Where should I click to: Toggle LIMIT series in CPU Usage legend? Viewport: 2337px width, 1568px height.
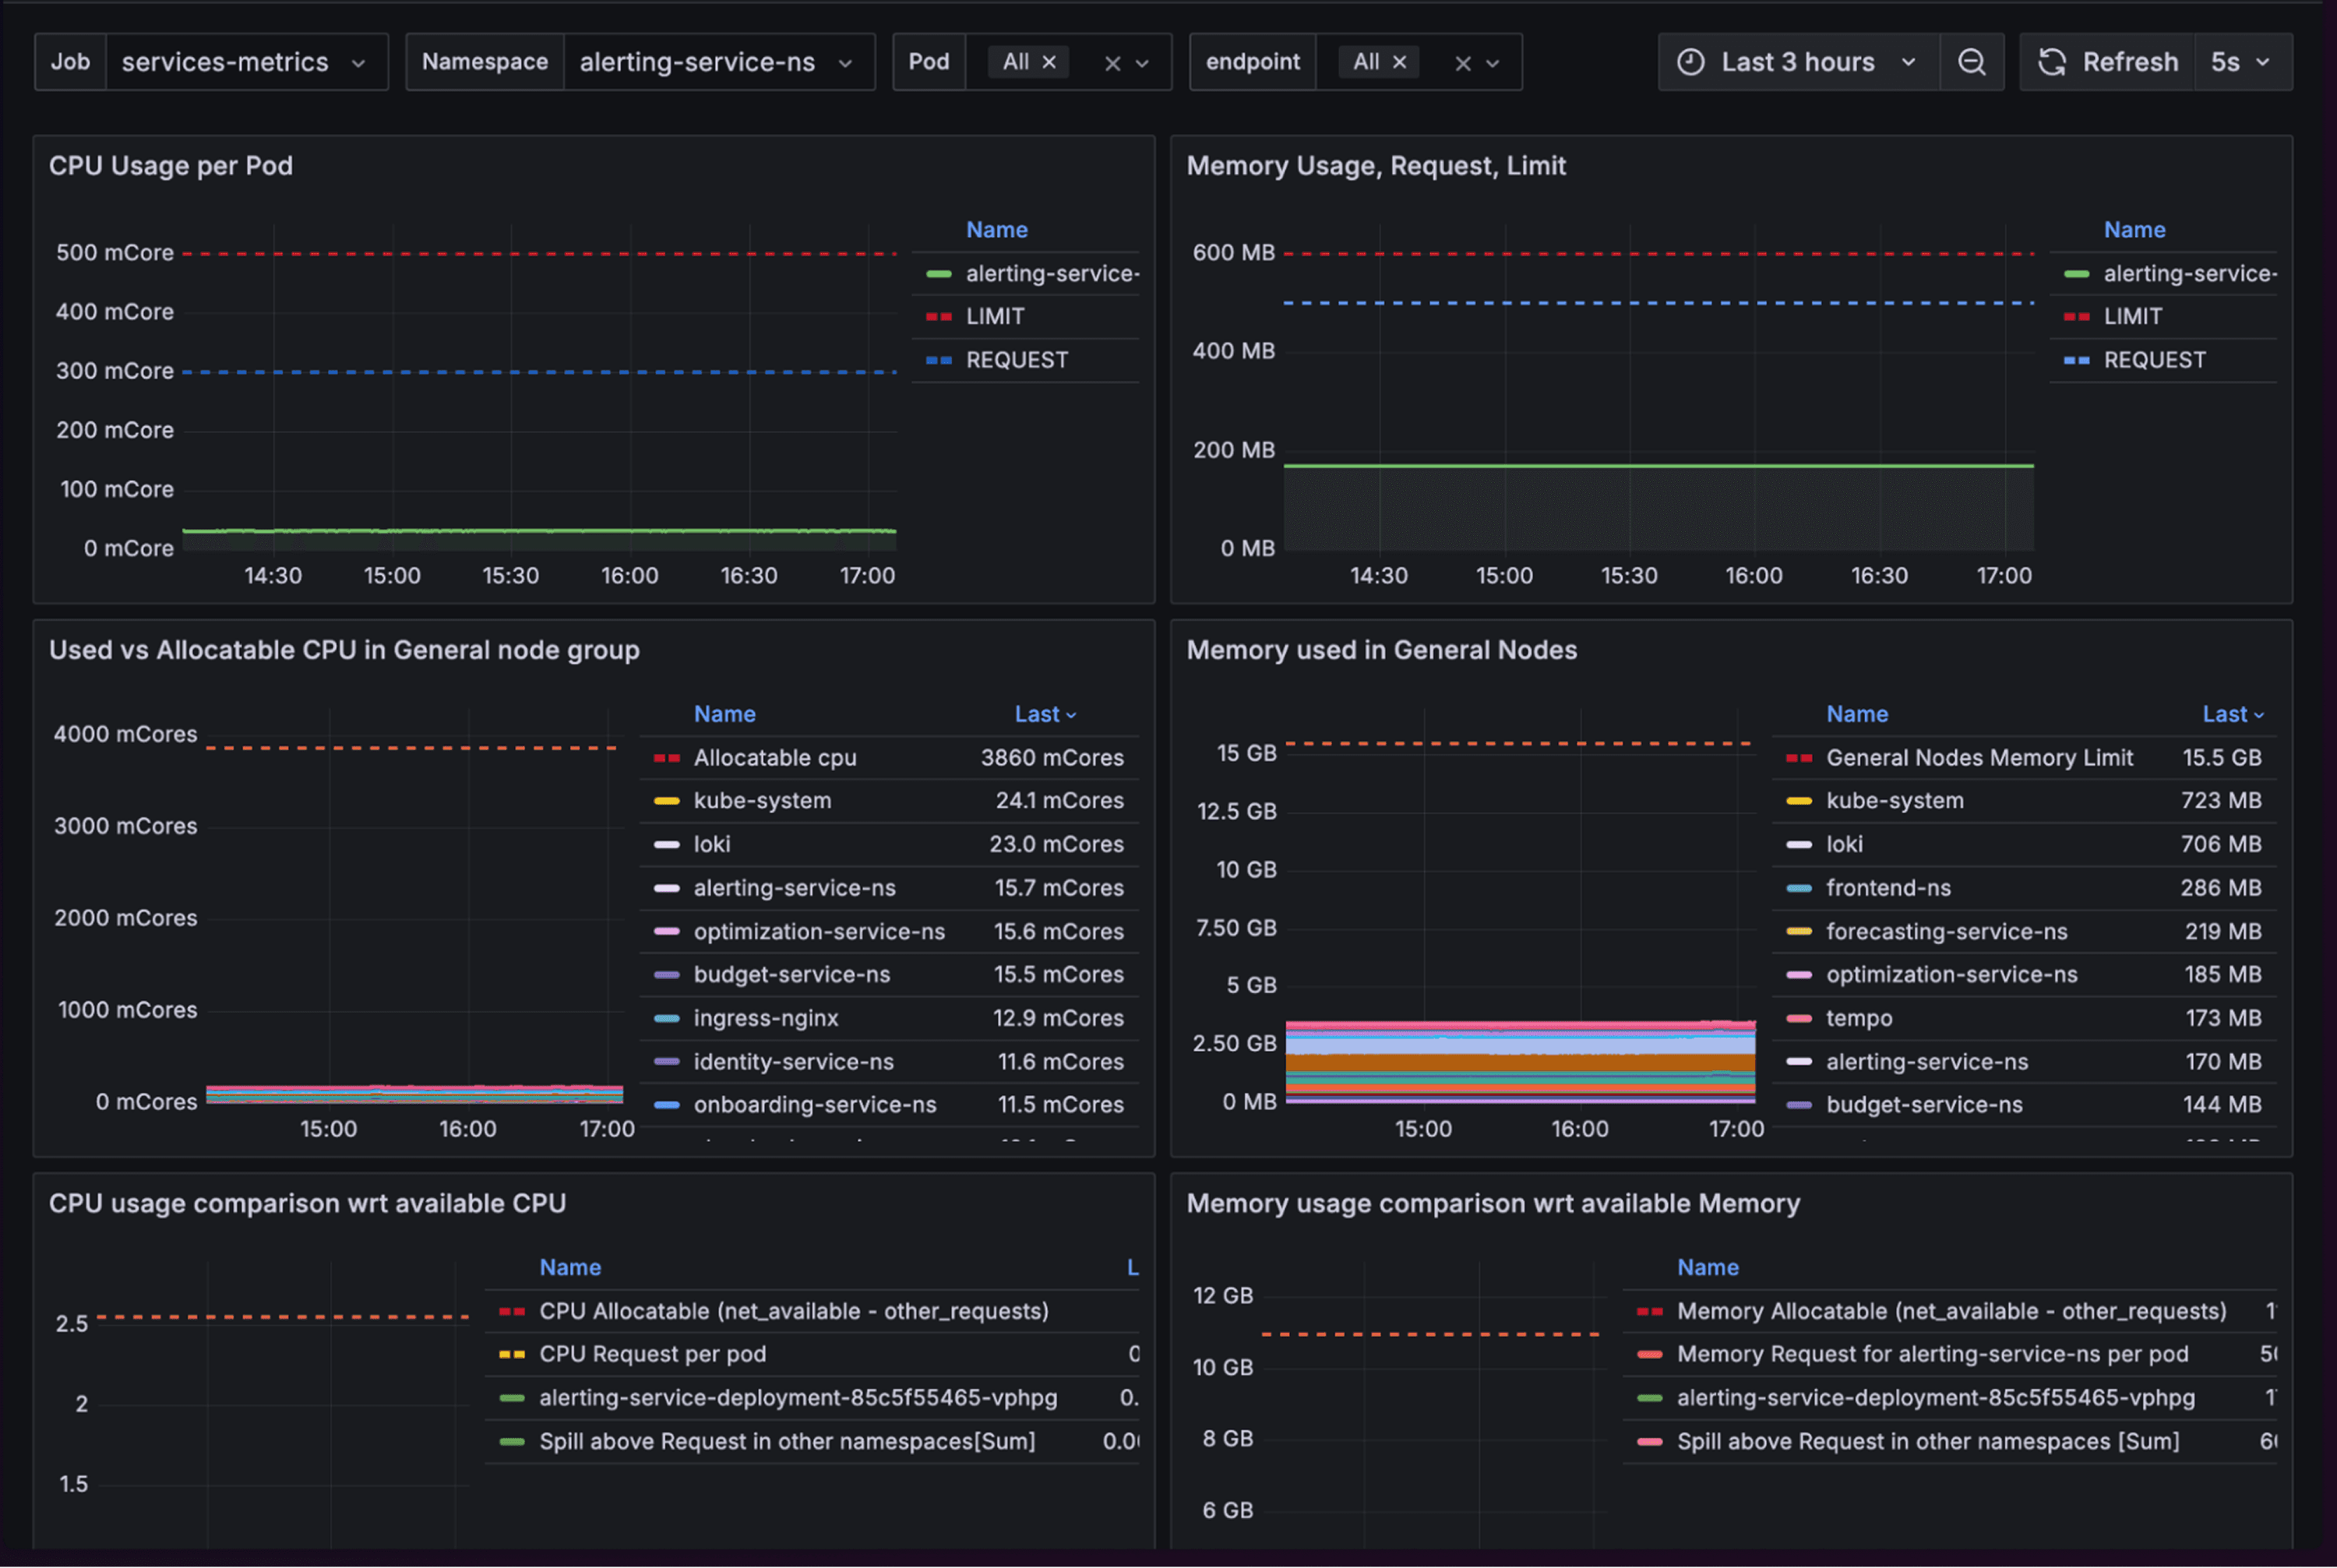pos(994,316)
